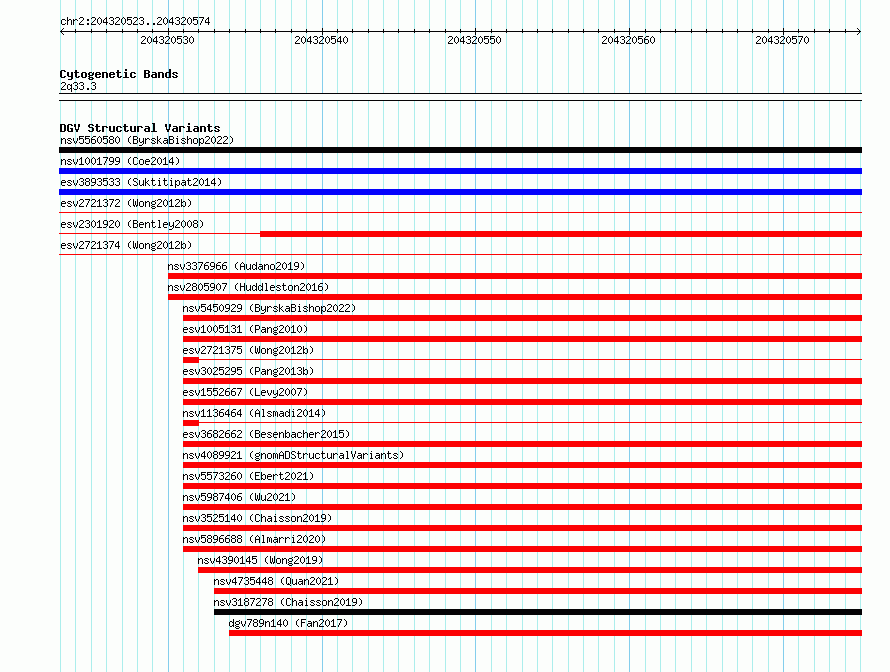Click the red bar under esv3025295
The width and height of the screenshot is (890, 672).
pos(522,381)
